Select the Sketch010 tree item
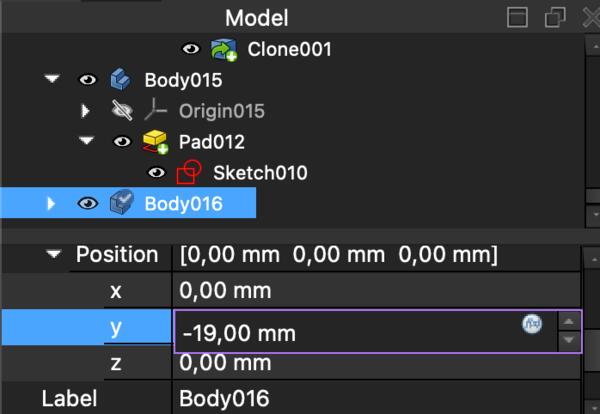Screen dimensions: 600x414 coord(260,173)
